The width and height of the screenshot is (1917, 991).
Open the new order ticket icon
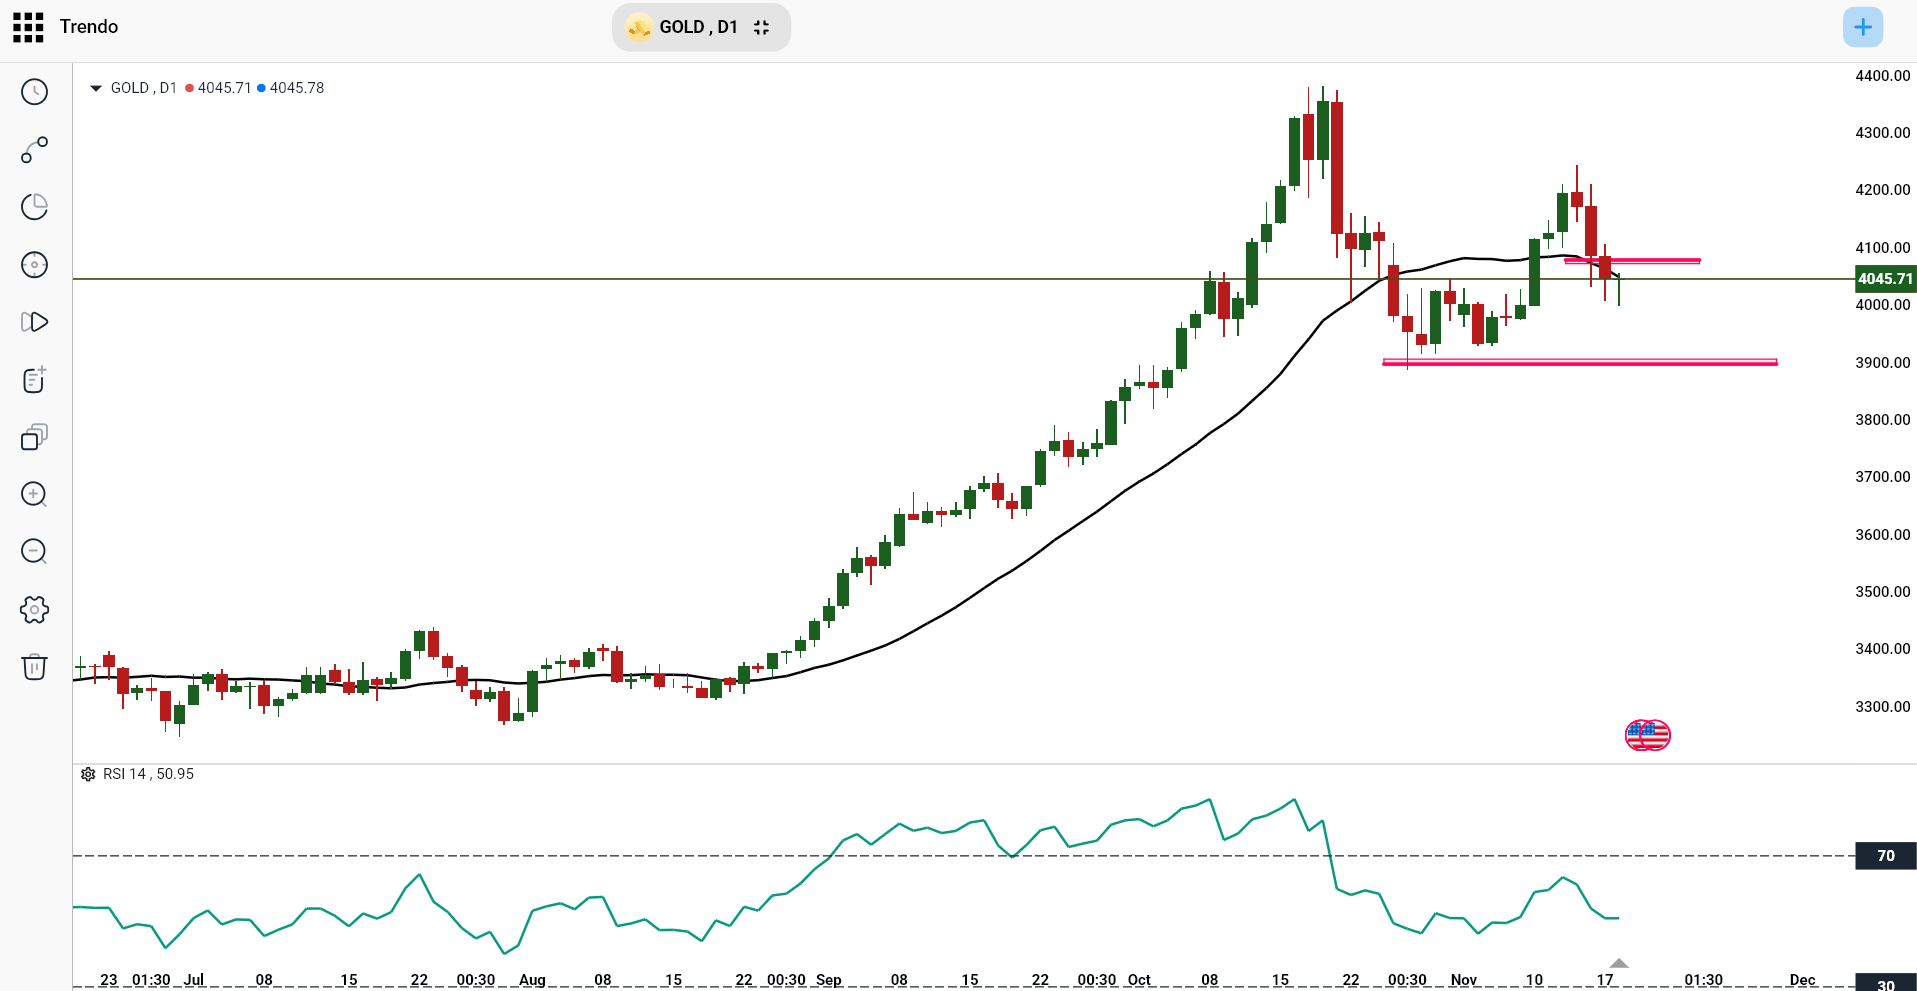coord(35,380)
